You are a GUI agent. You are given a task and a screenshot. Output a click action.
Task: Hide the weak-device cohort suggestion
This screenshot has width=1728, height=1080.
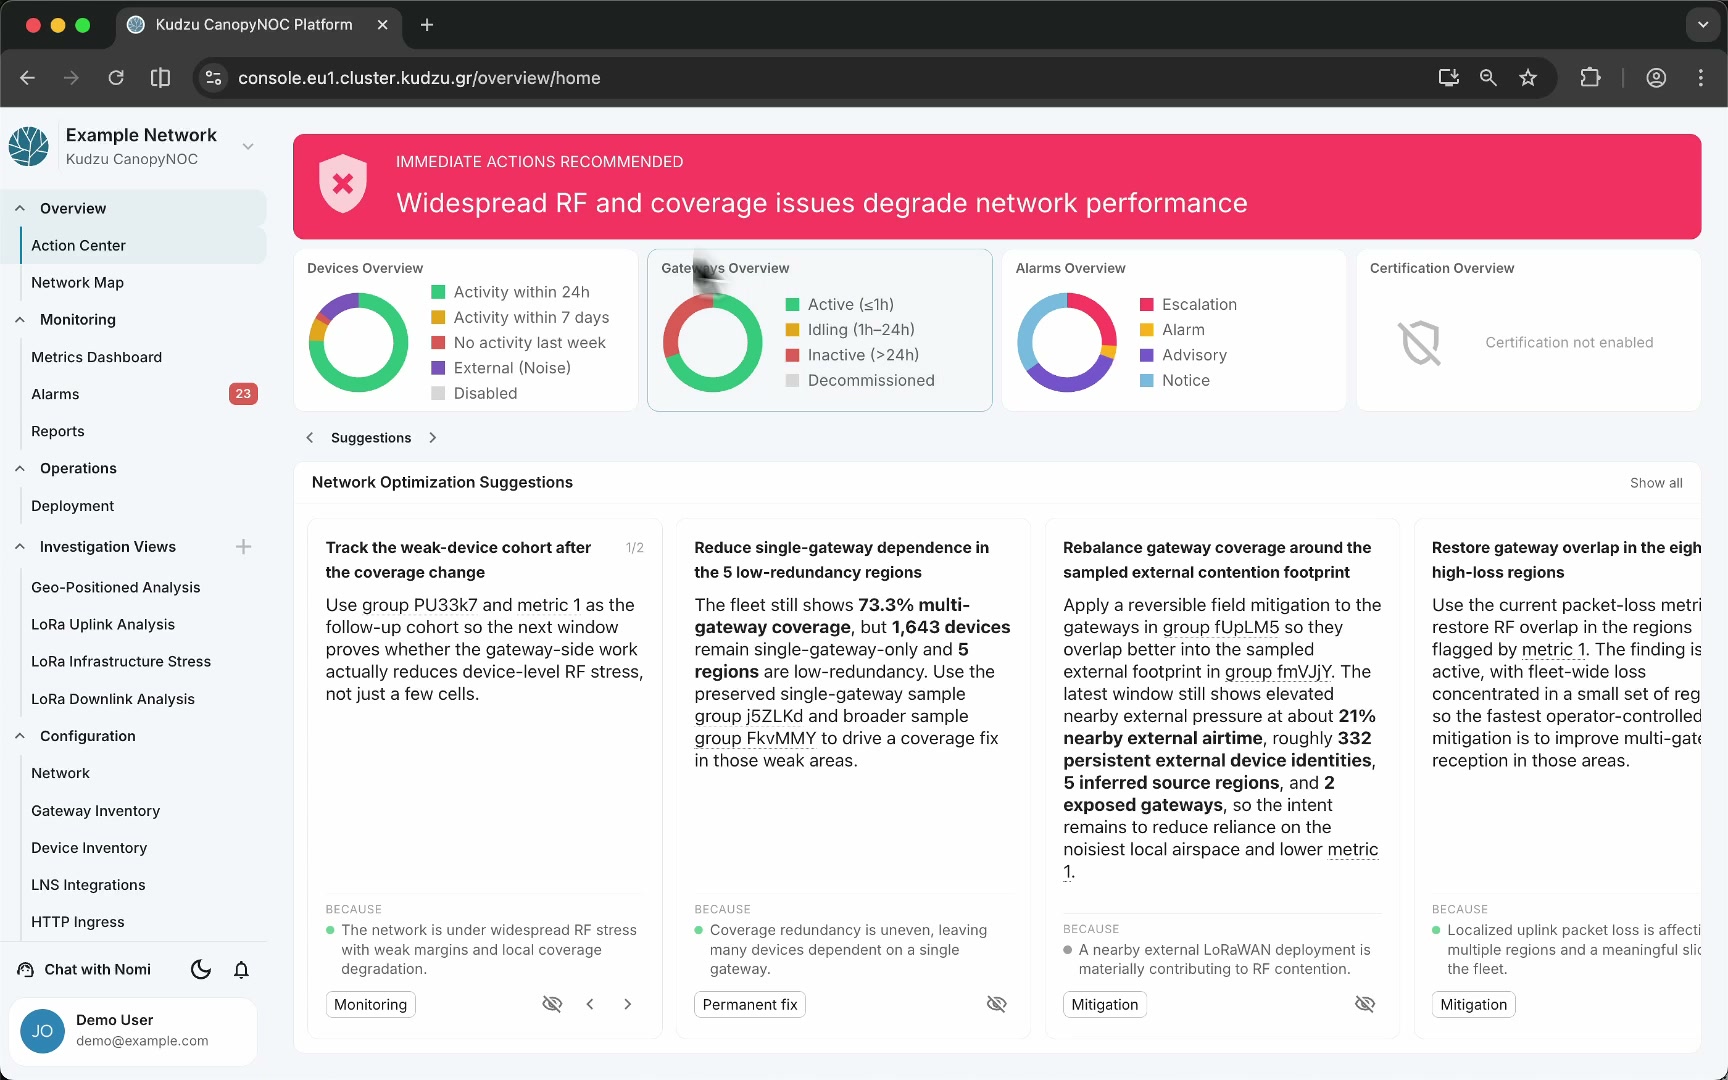click(x=552, y=1004)
